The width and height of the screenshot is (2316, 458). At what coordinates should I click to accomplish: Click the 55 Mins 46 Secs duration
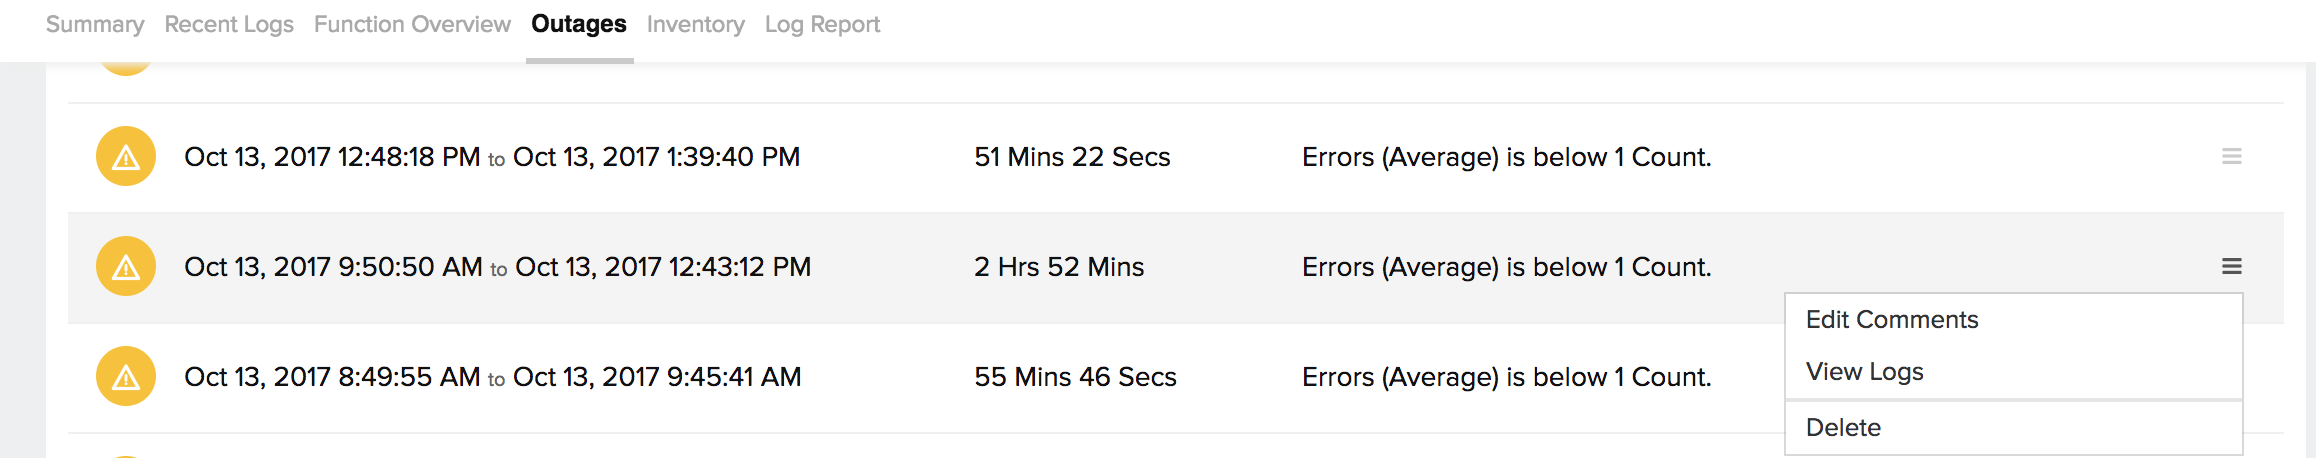pos(1075,377)
